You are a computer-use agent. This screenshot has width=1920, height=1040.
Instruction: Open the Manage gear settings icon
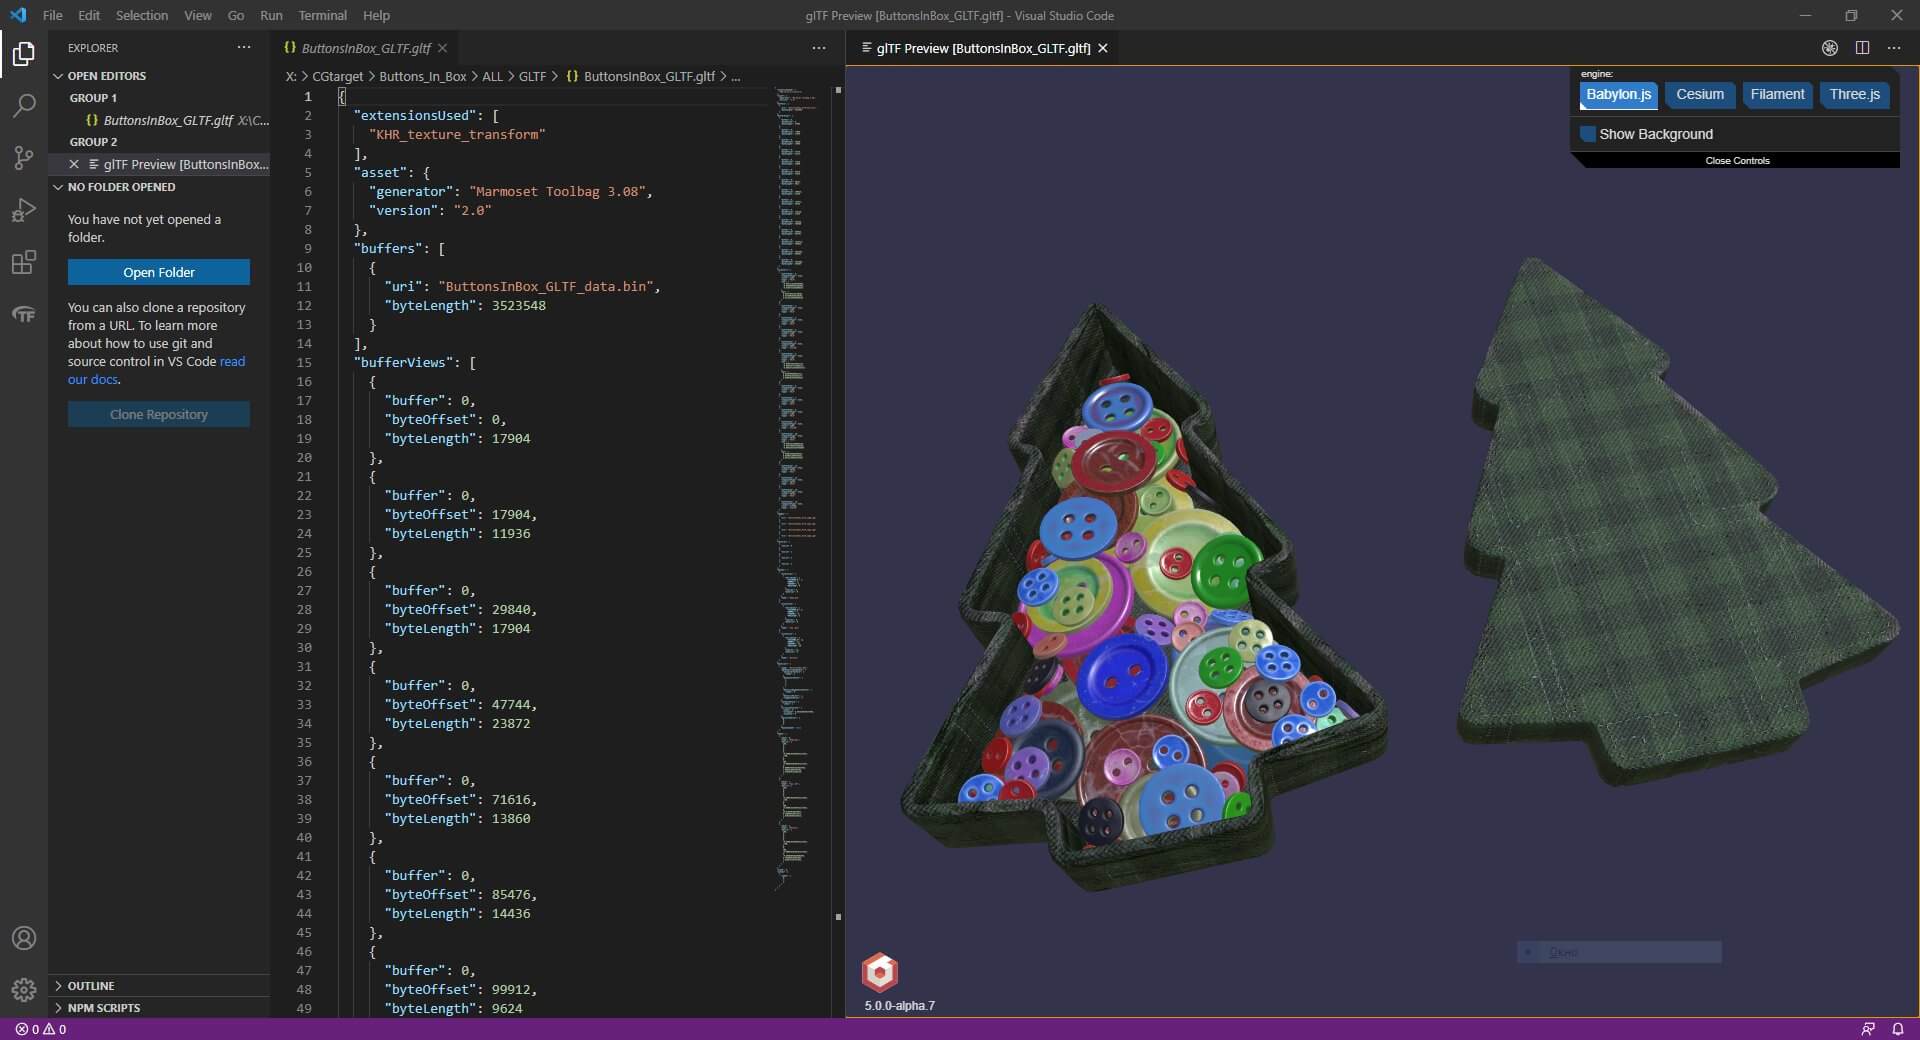tap(24, 990)
